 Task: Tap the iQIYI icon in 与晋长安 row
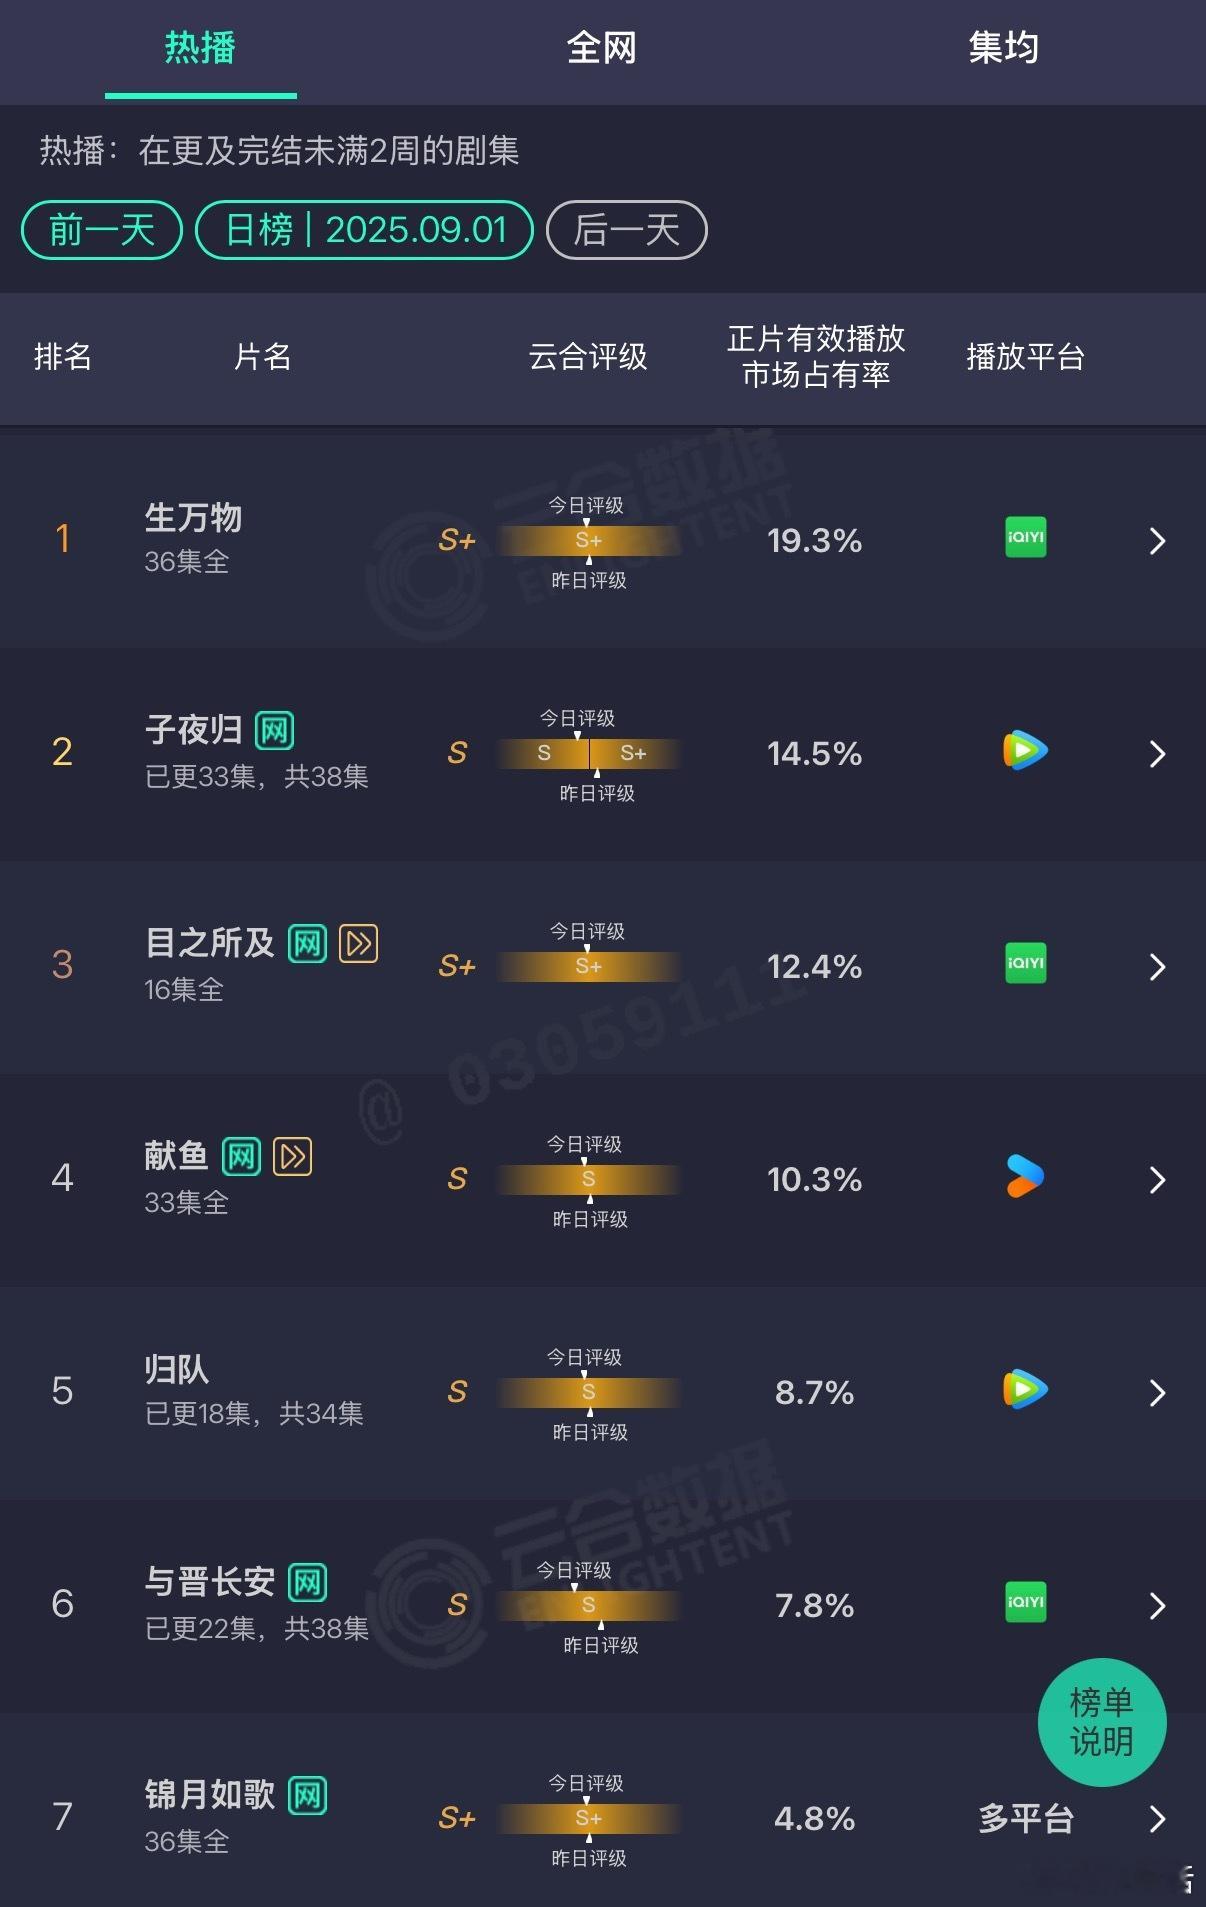click(1025, 1602)
